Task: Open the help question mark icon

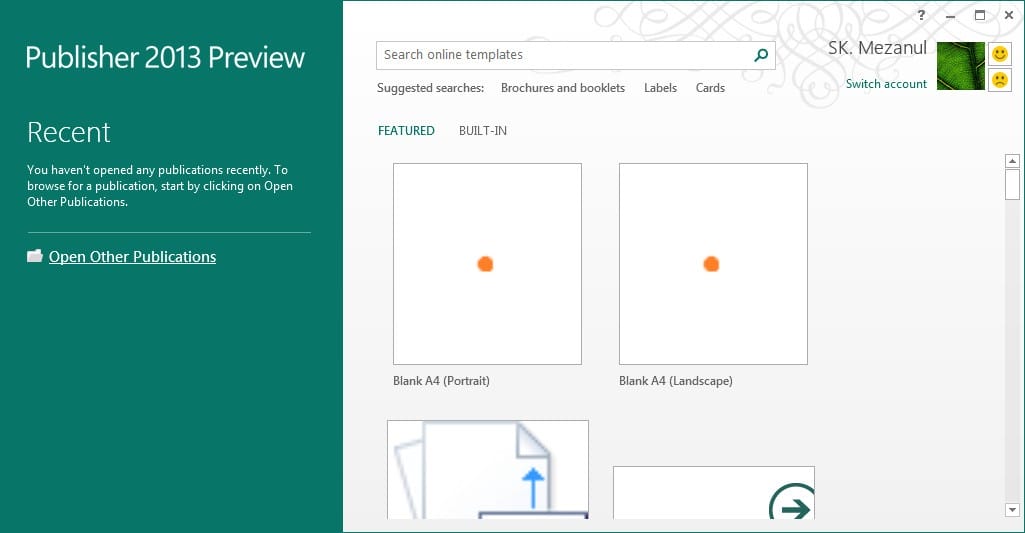Action: pos(921,15)
